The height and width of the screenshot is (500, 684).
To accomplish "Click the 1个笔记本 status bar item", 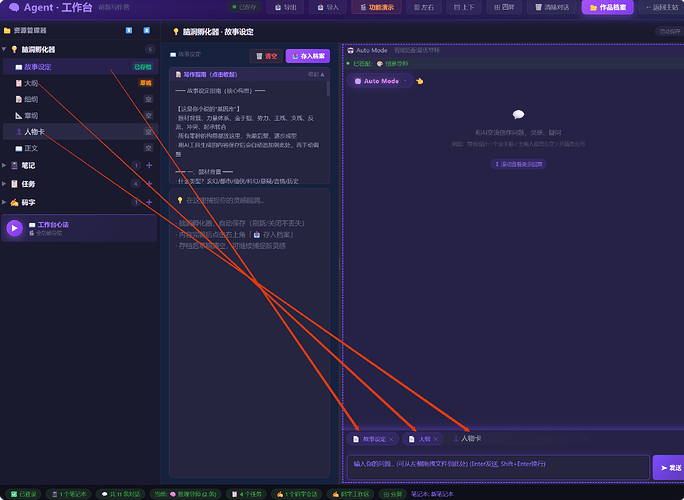I will 69,494.
